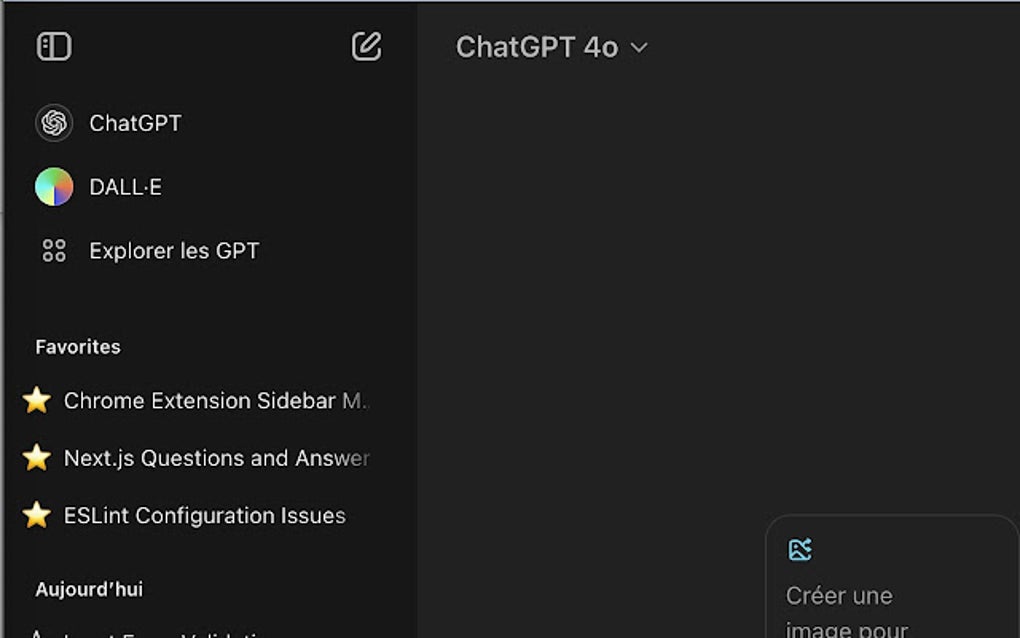1020x638 pixels.
Task: Click the Aujourd'hui section header
Action: [89, 589]
